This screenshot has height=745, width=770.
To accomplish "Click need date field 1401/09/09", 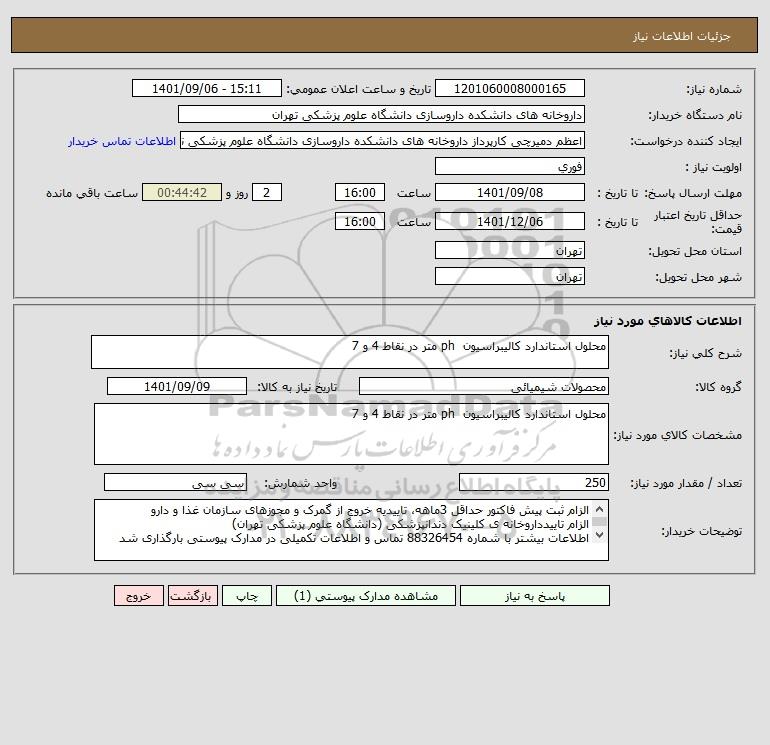I will 177,386.
